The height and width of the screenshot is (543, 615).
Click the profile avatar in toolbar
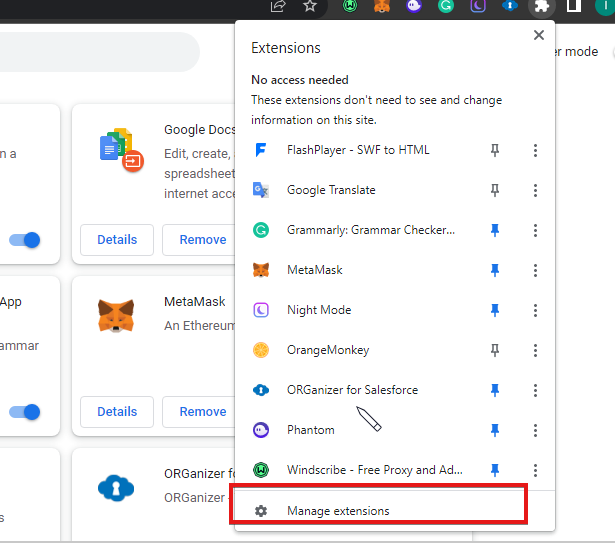[x=605, y=6]
